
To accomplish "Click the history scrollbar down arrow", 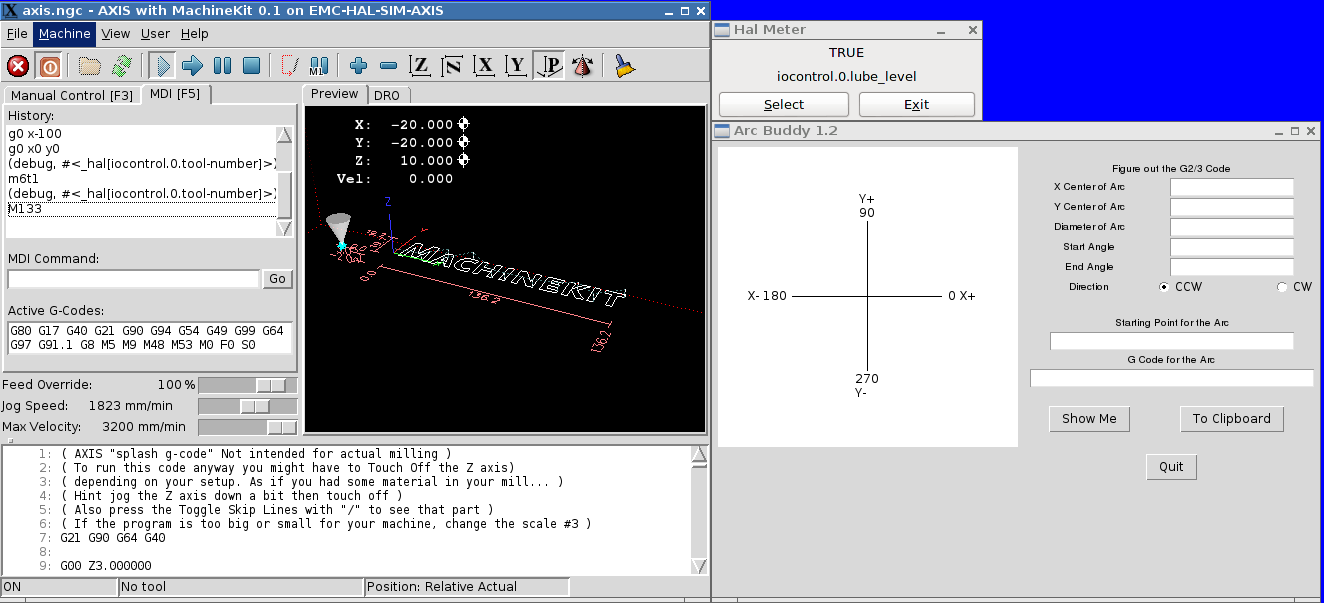I will click(285, 228).
